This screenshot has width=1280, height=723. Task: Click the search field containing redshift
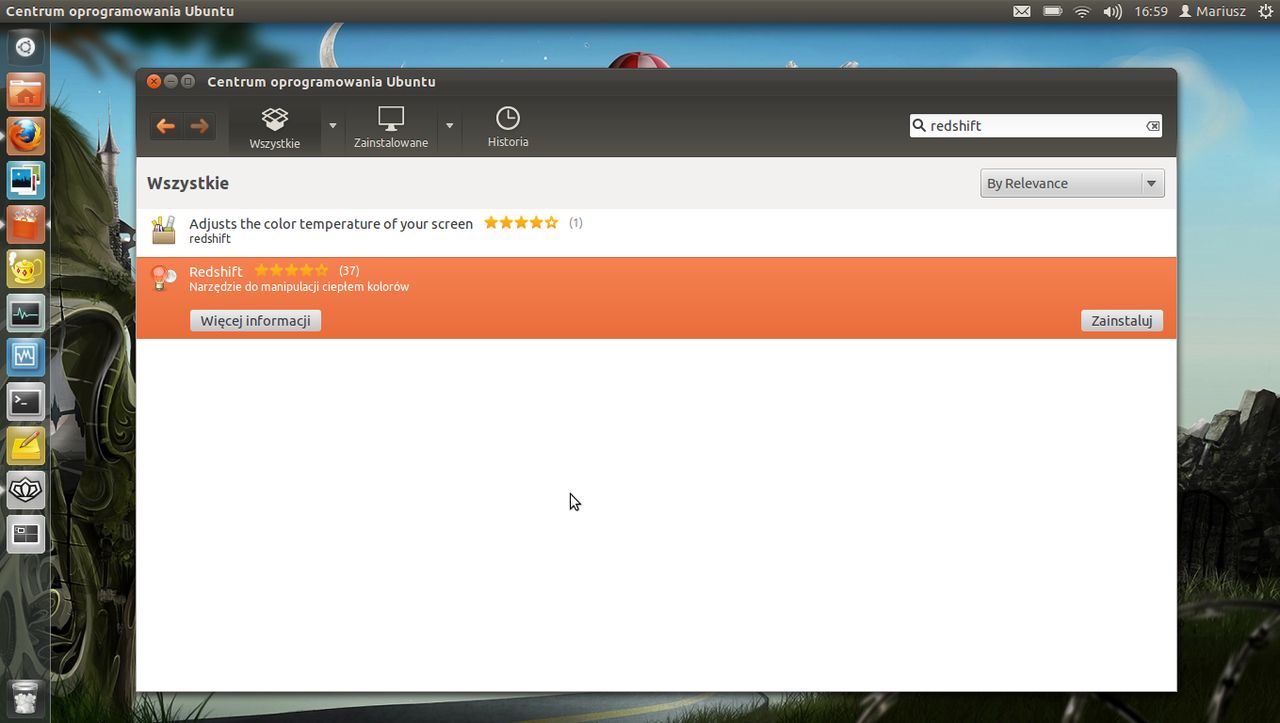click(x=1036, y=126)
